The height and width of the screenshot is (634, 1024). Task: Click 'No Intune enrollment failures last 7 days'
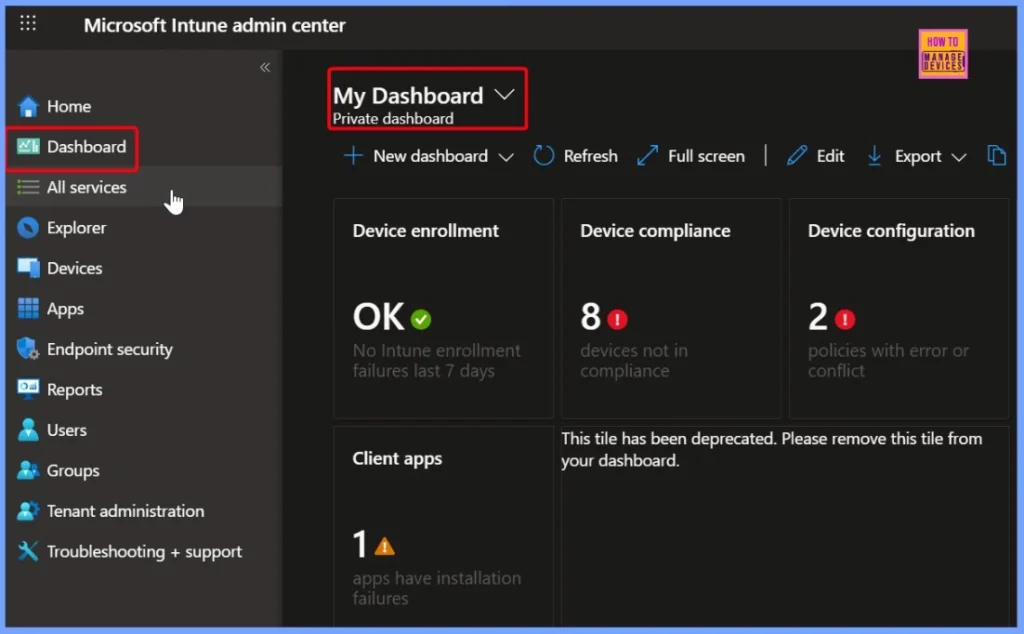(436, 360)
